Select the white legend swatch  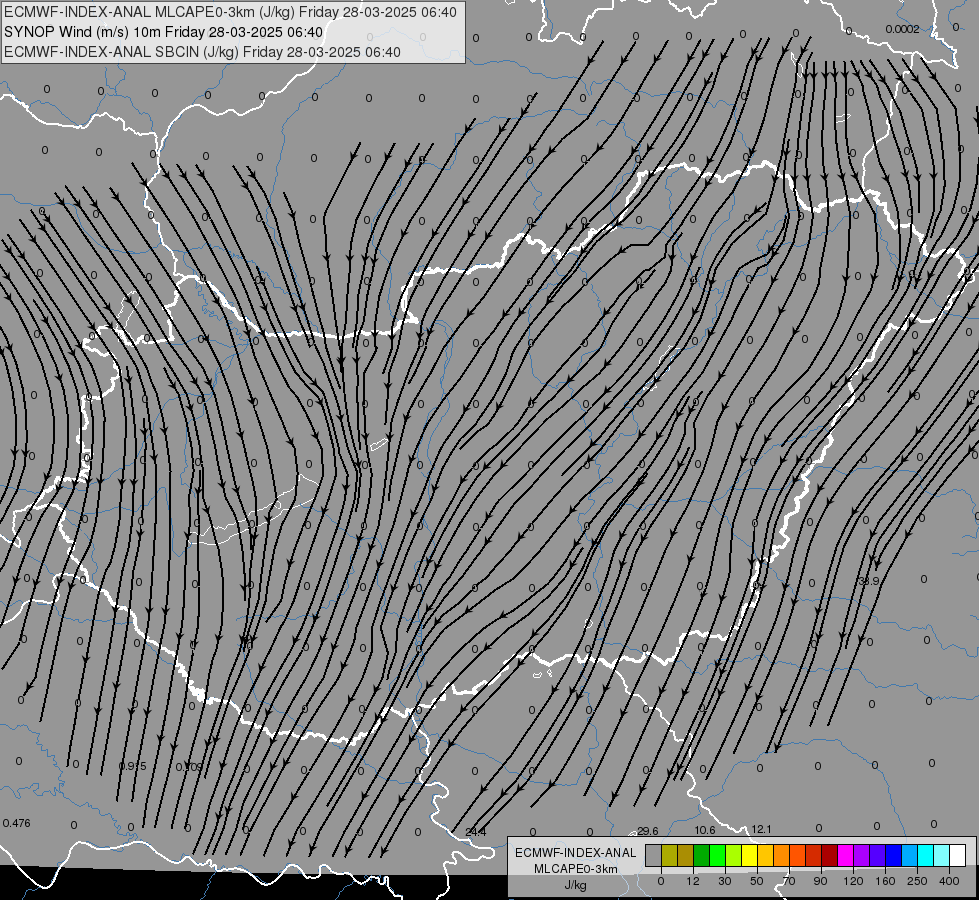click(957, 855)
